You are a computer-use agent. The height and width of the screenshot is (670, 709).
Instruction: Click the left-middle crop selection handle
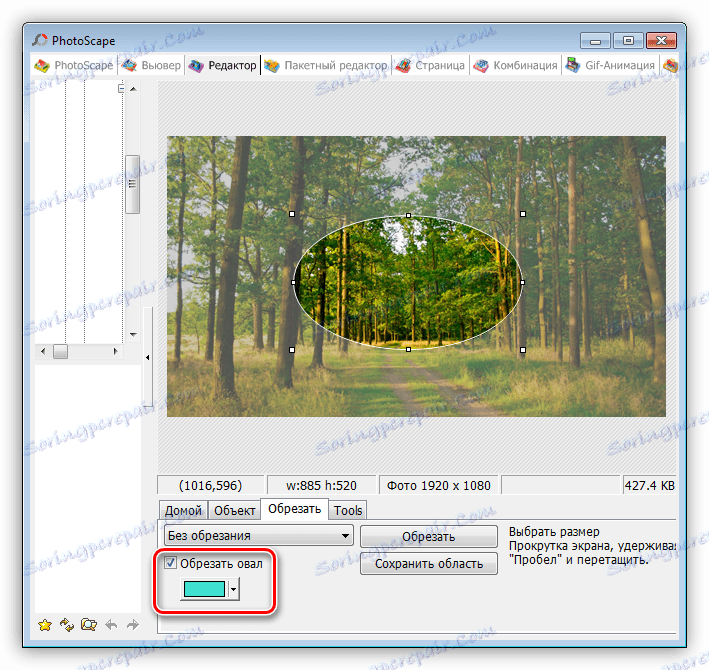(x=293, y=282)
